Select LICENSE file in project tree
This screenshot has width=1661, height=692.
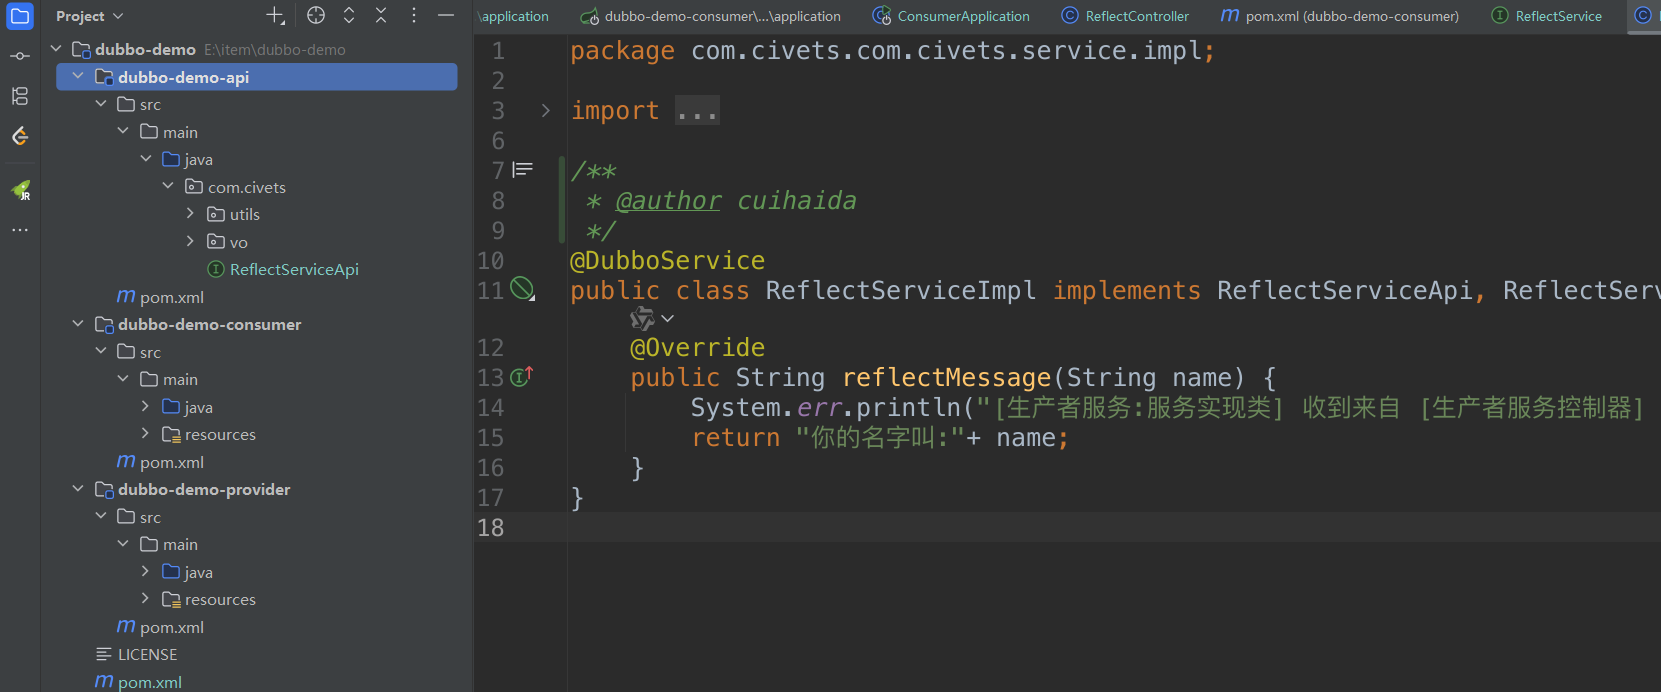coord(137,654)
